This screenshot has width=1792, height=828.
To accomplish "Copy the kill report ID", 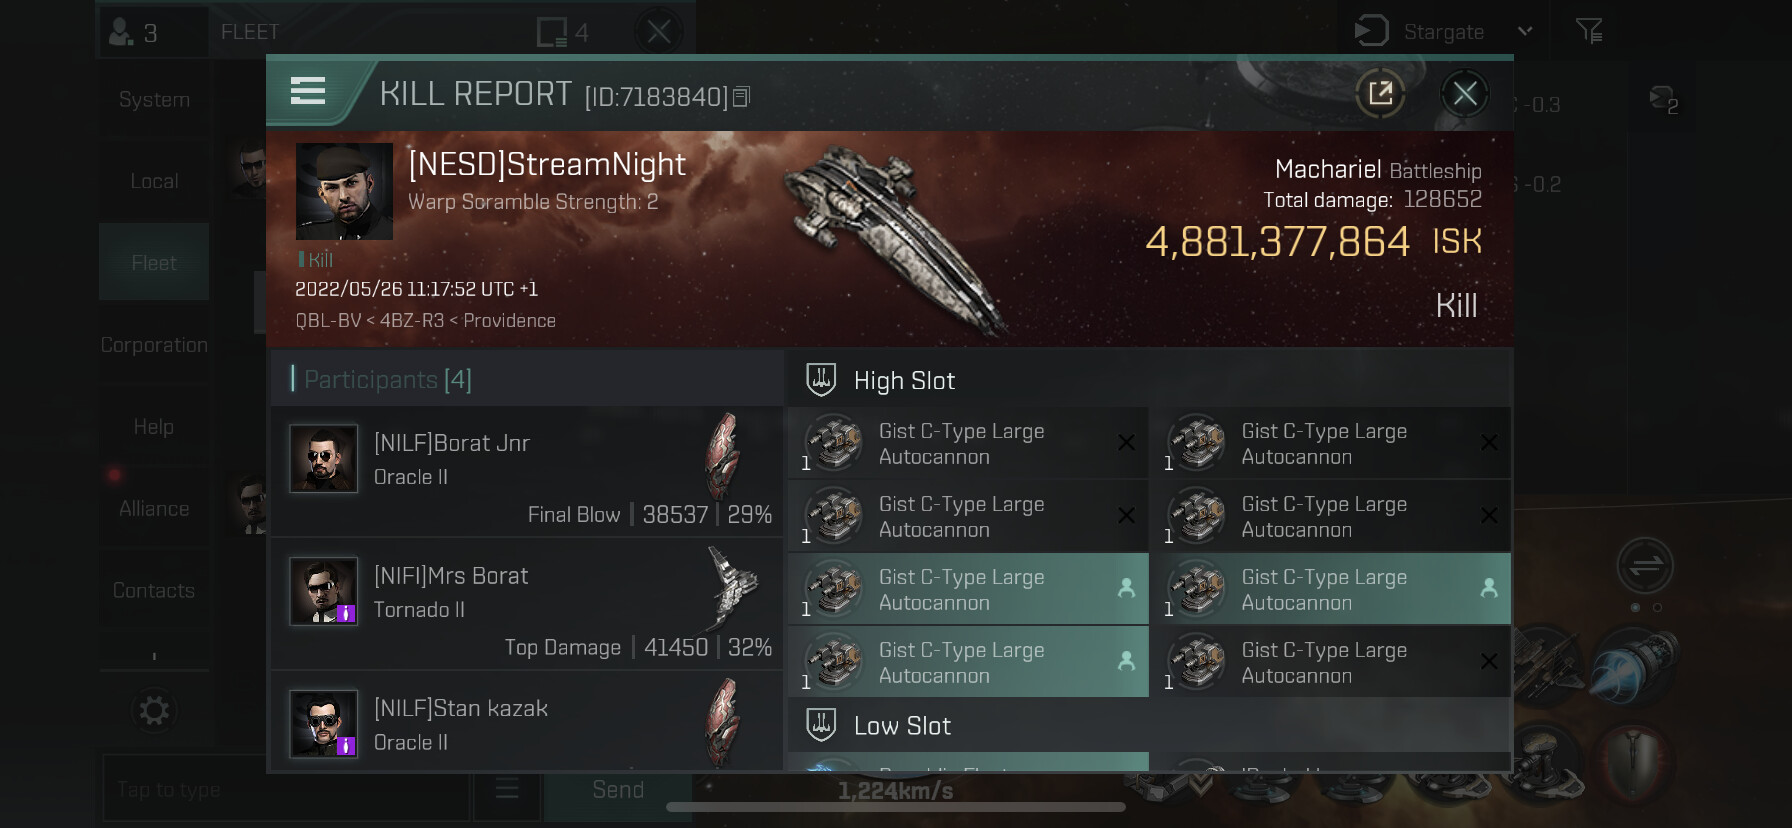I will coord(741,97).
